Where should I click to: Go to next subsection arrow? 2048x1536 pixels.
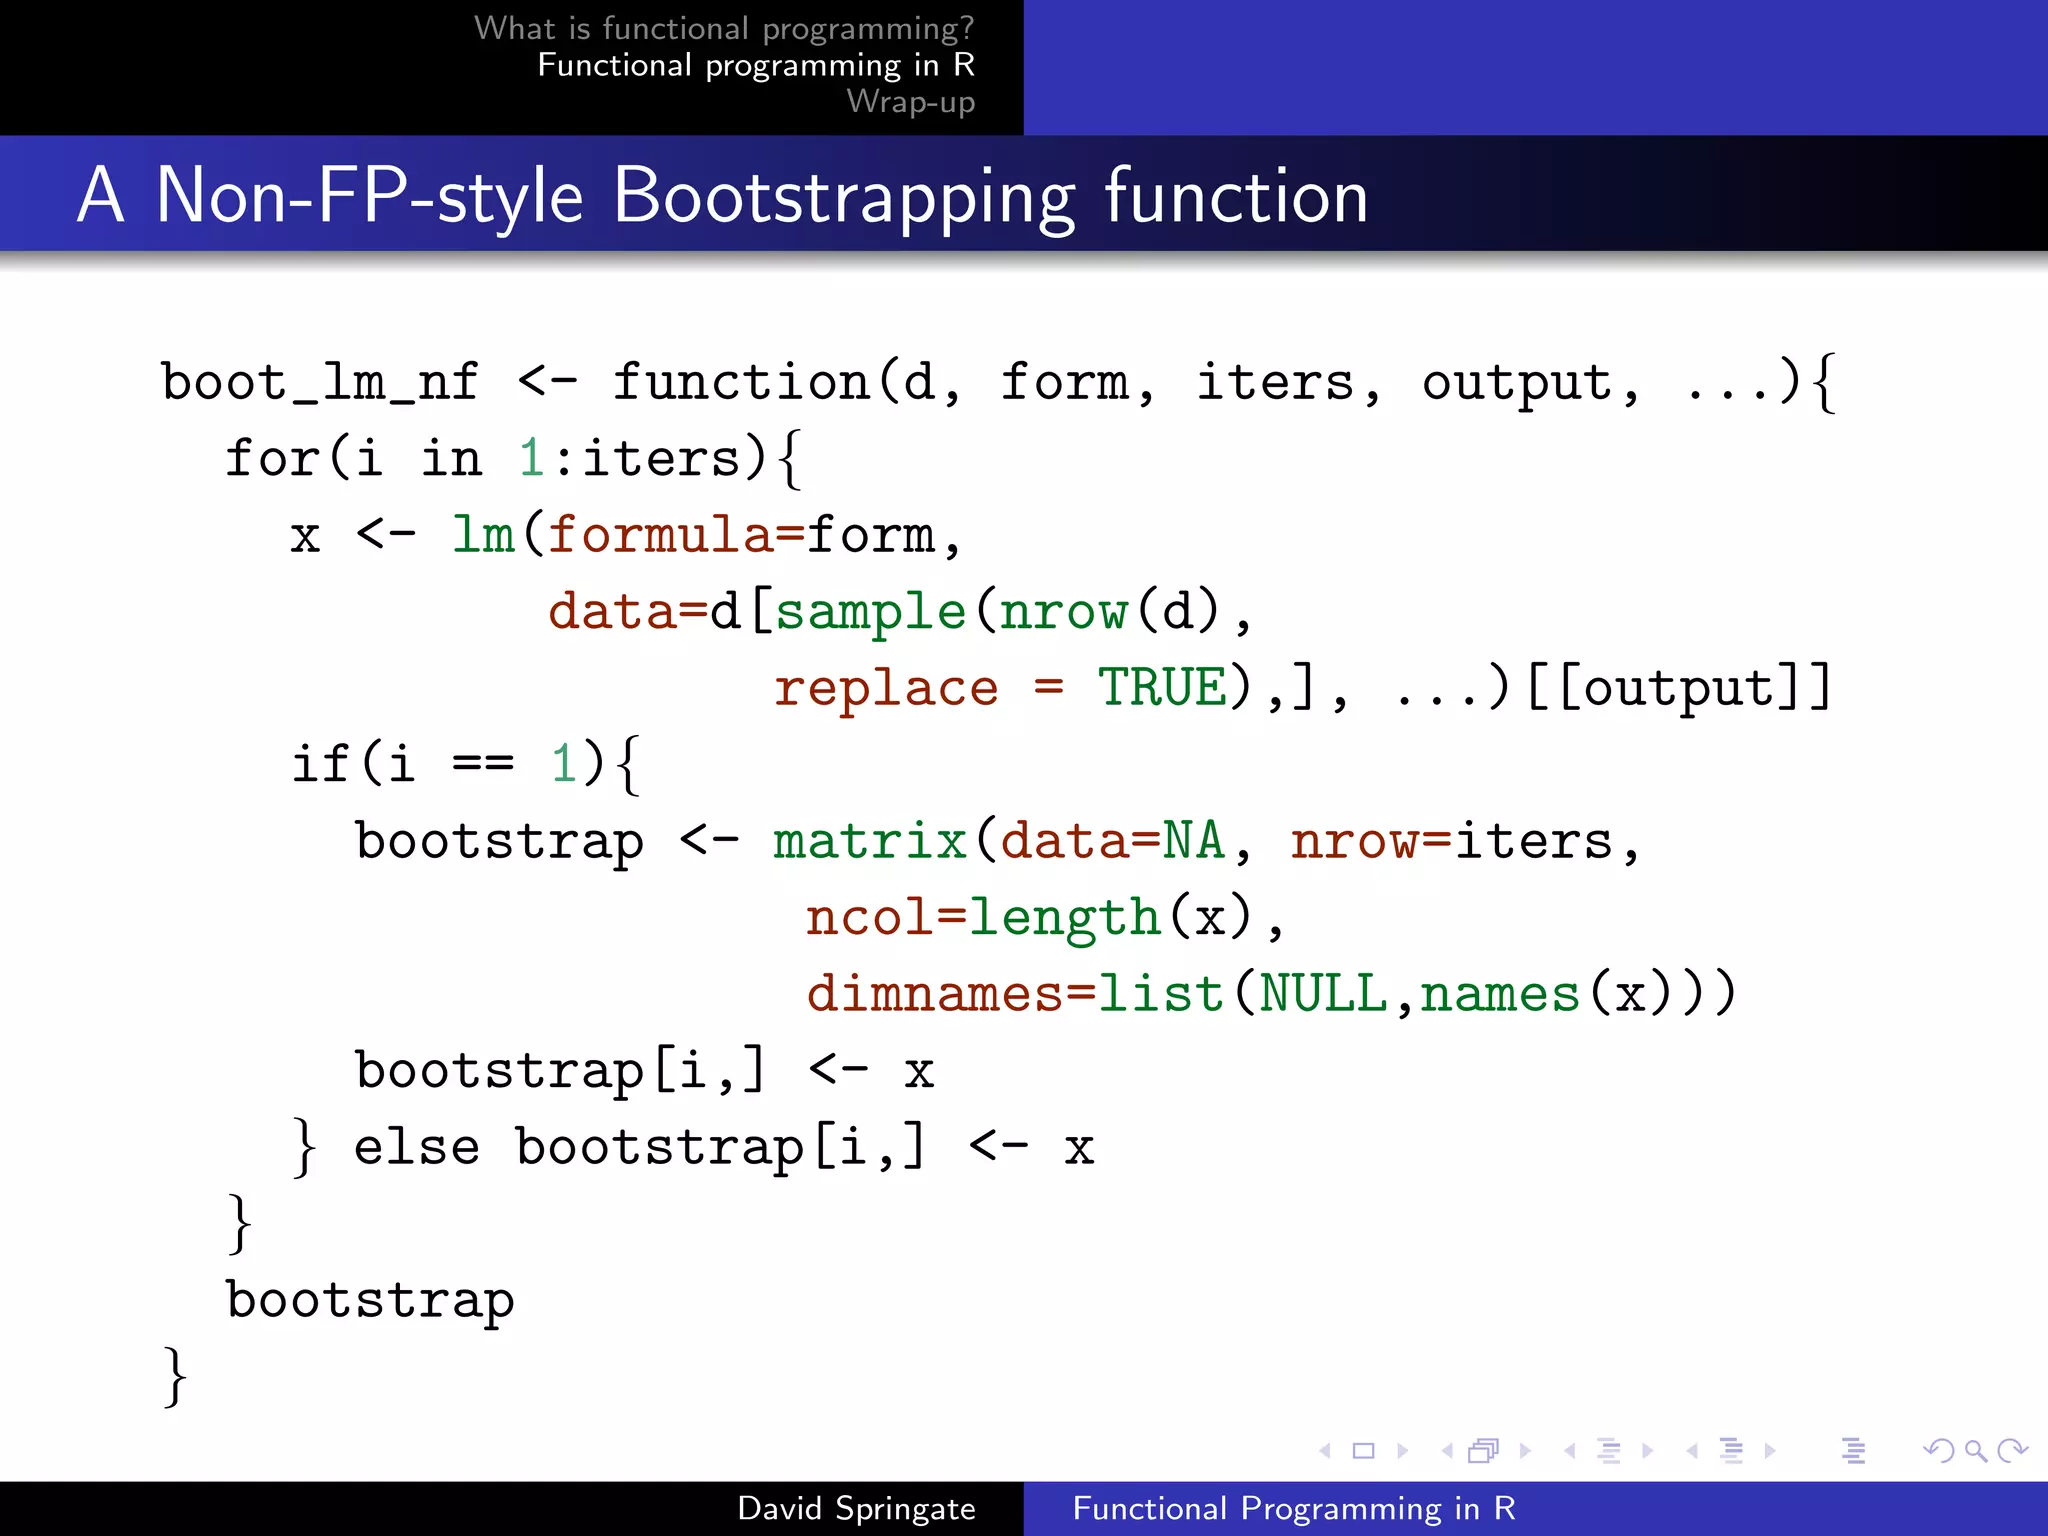[1647, 1451]
